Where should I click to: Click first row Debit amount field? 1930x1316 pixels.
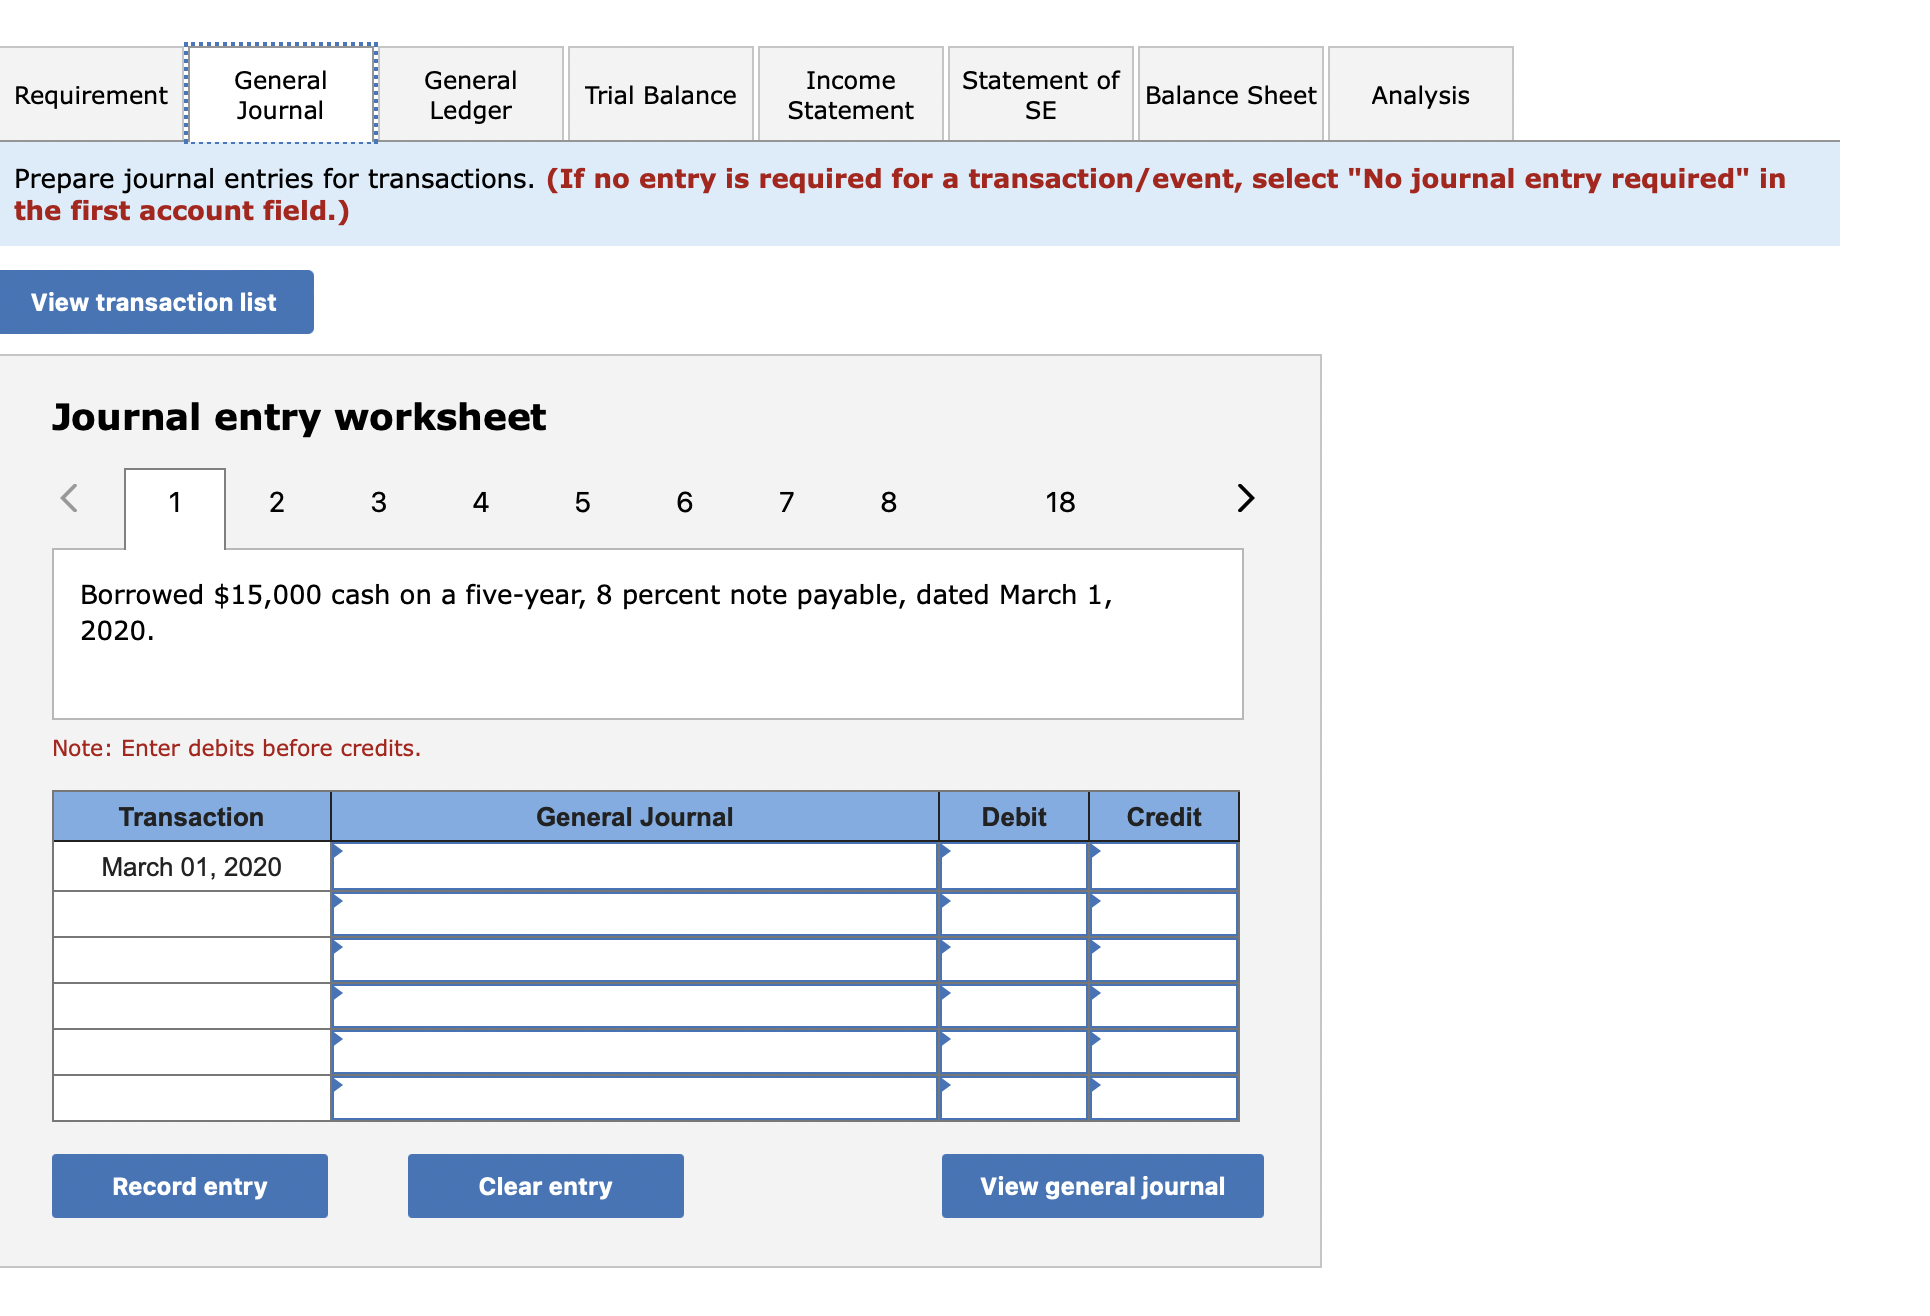pos(1014,867)
